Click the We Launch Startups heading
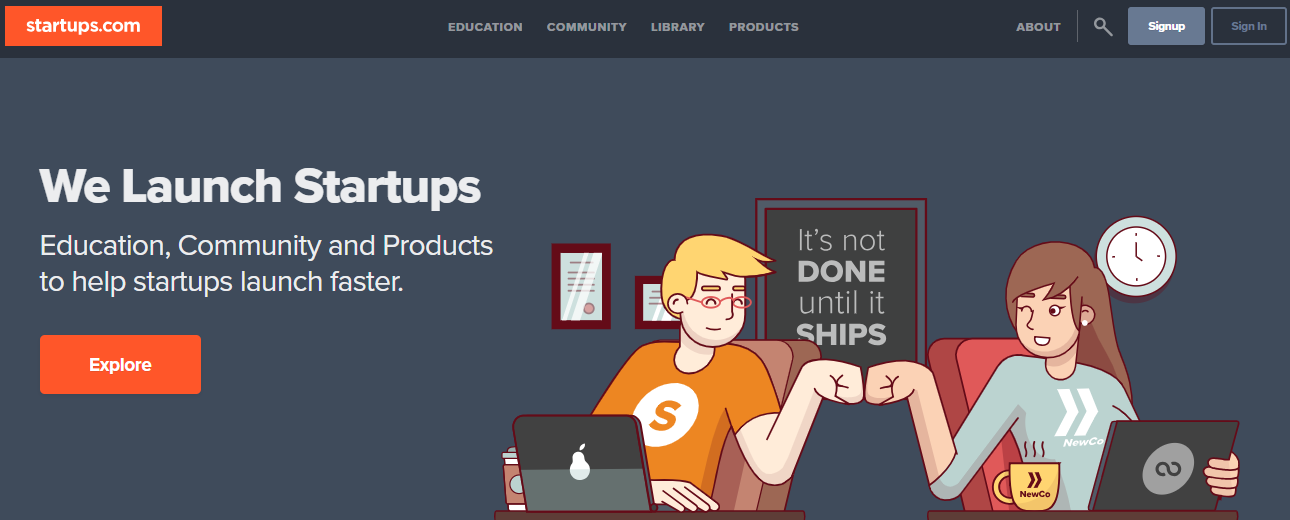The height and width of the screenshot is (520, 1290). pos(260,186)
